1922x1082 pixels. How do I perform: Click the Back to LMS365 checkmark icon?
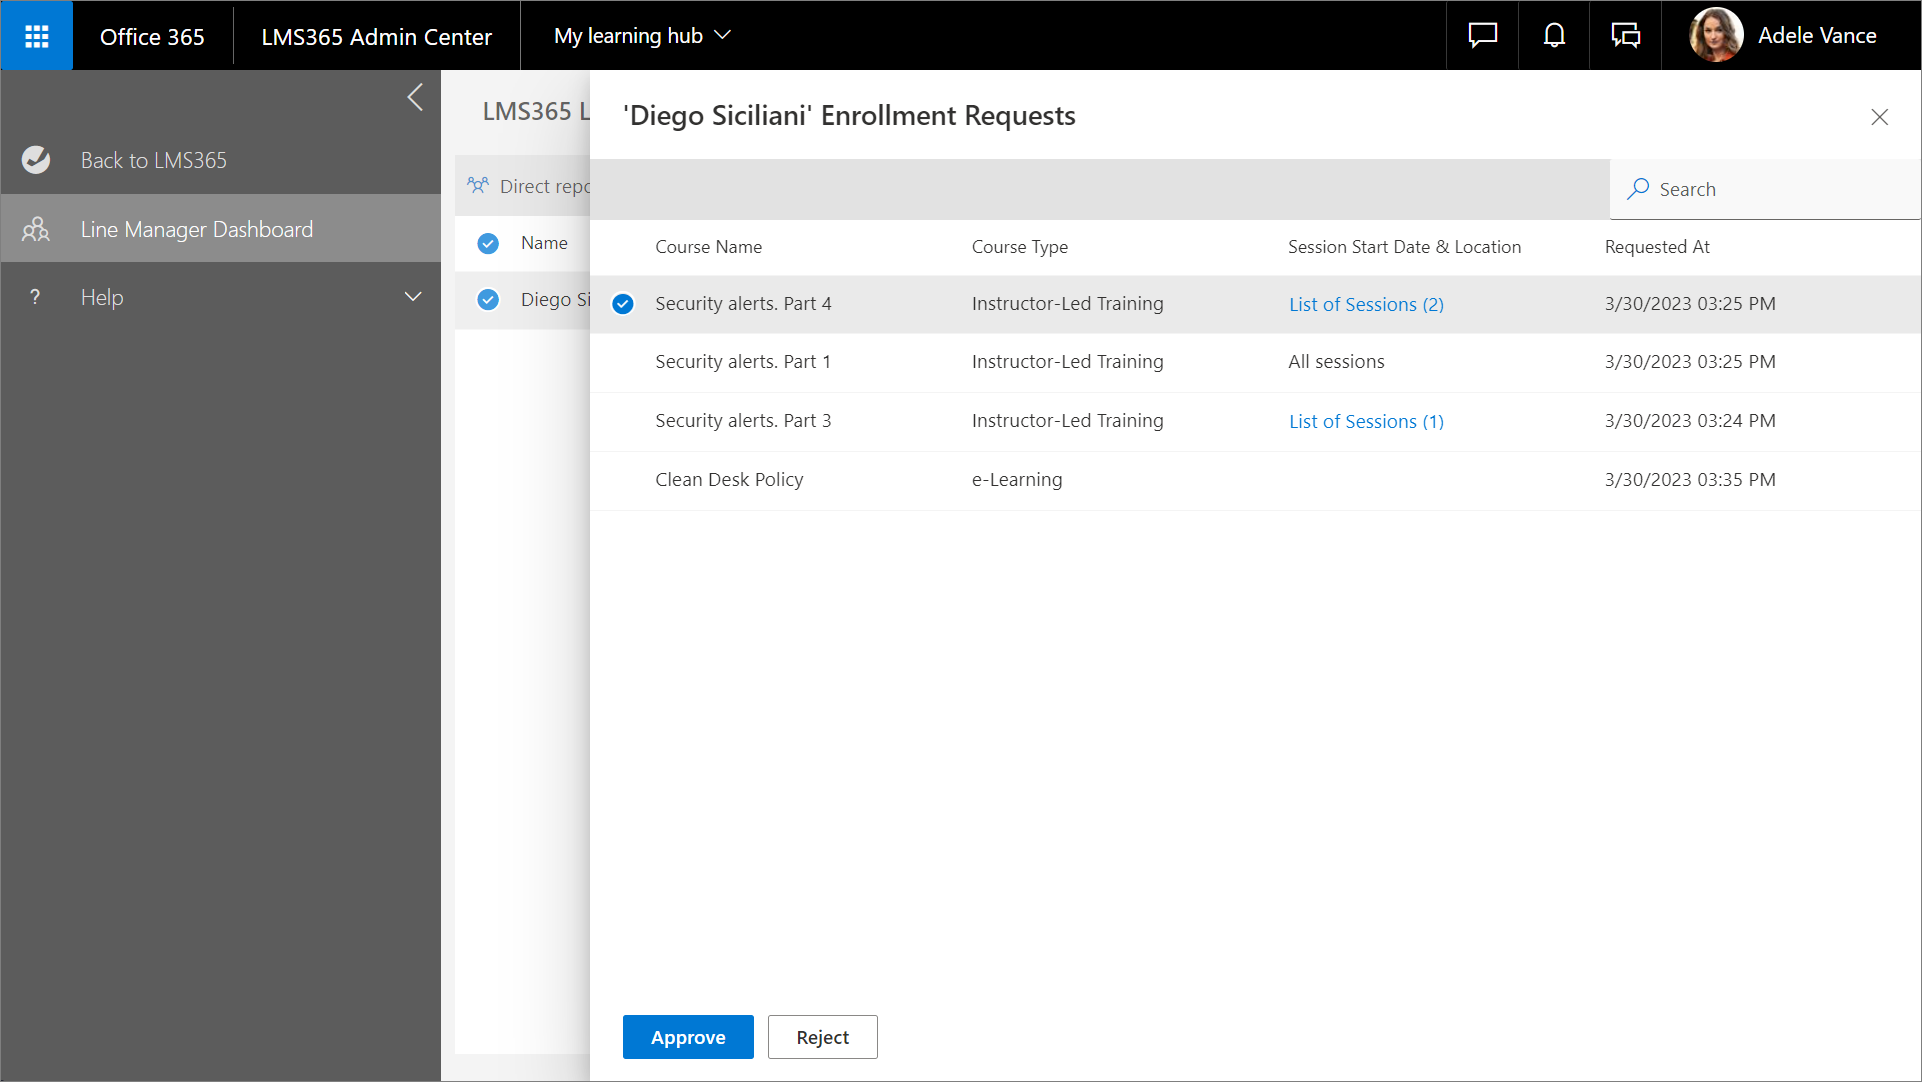[x=36, y=160]
